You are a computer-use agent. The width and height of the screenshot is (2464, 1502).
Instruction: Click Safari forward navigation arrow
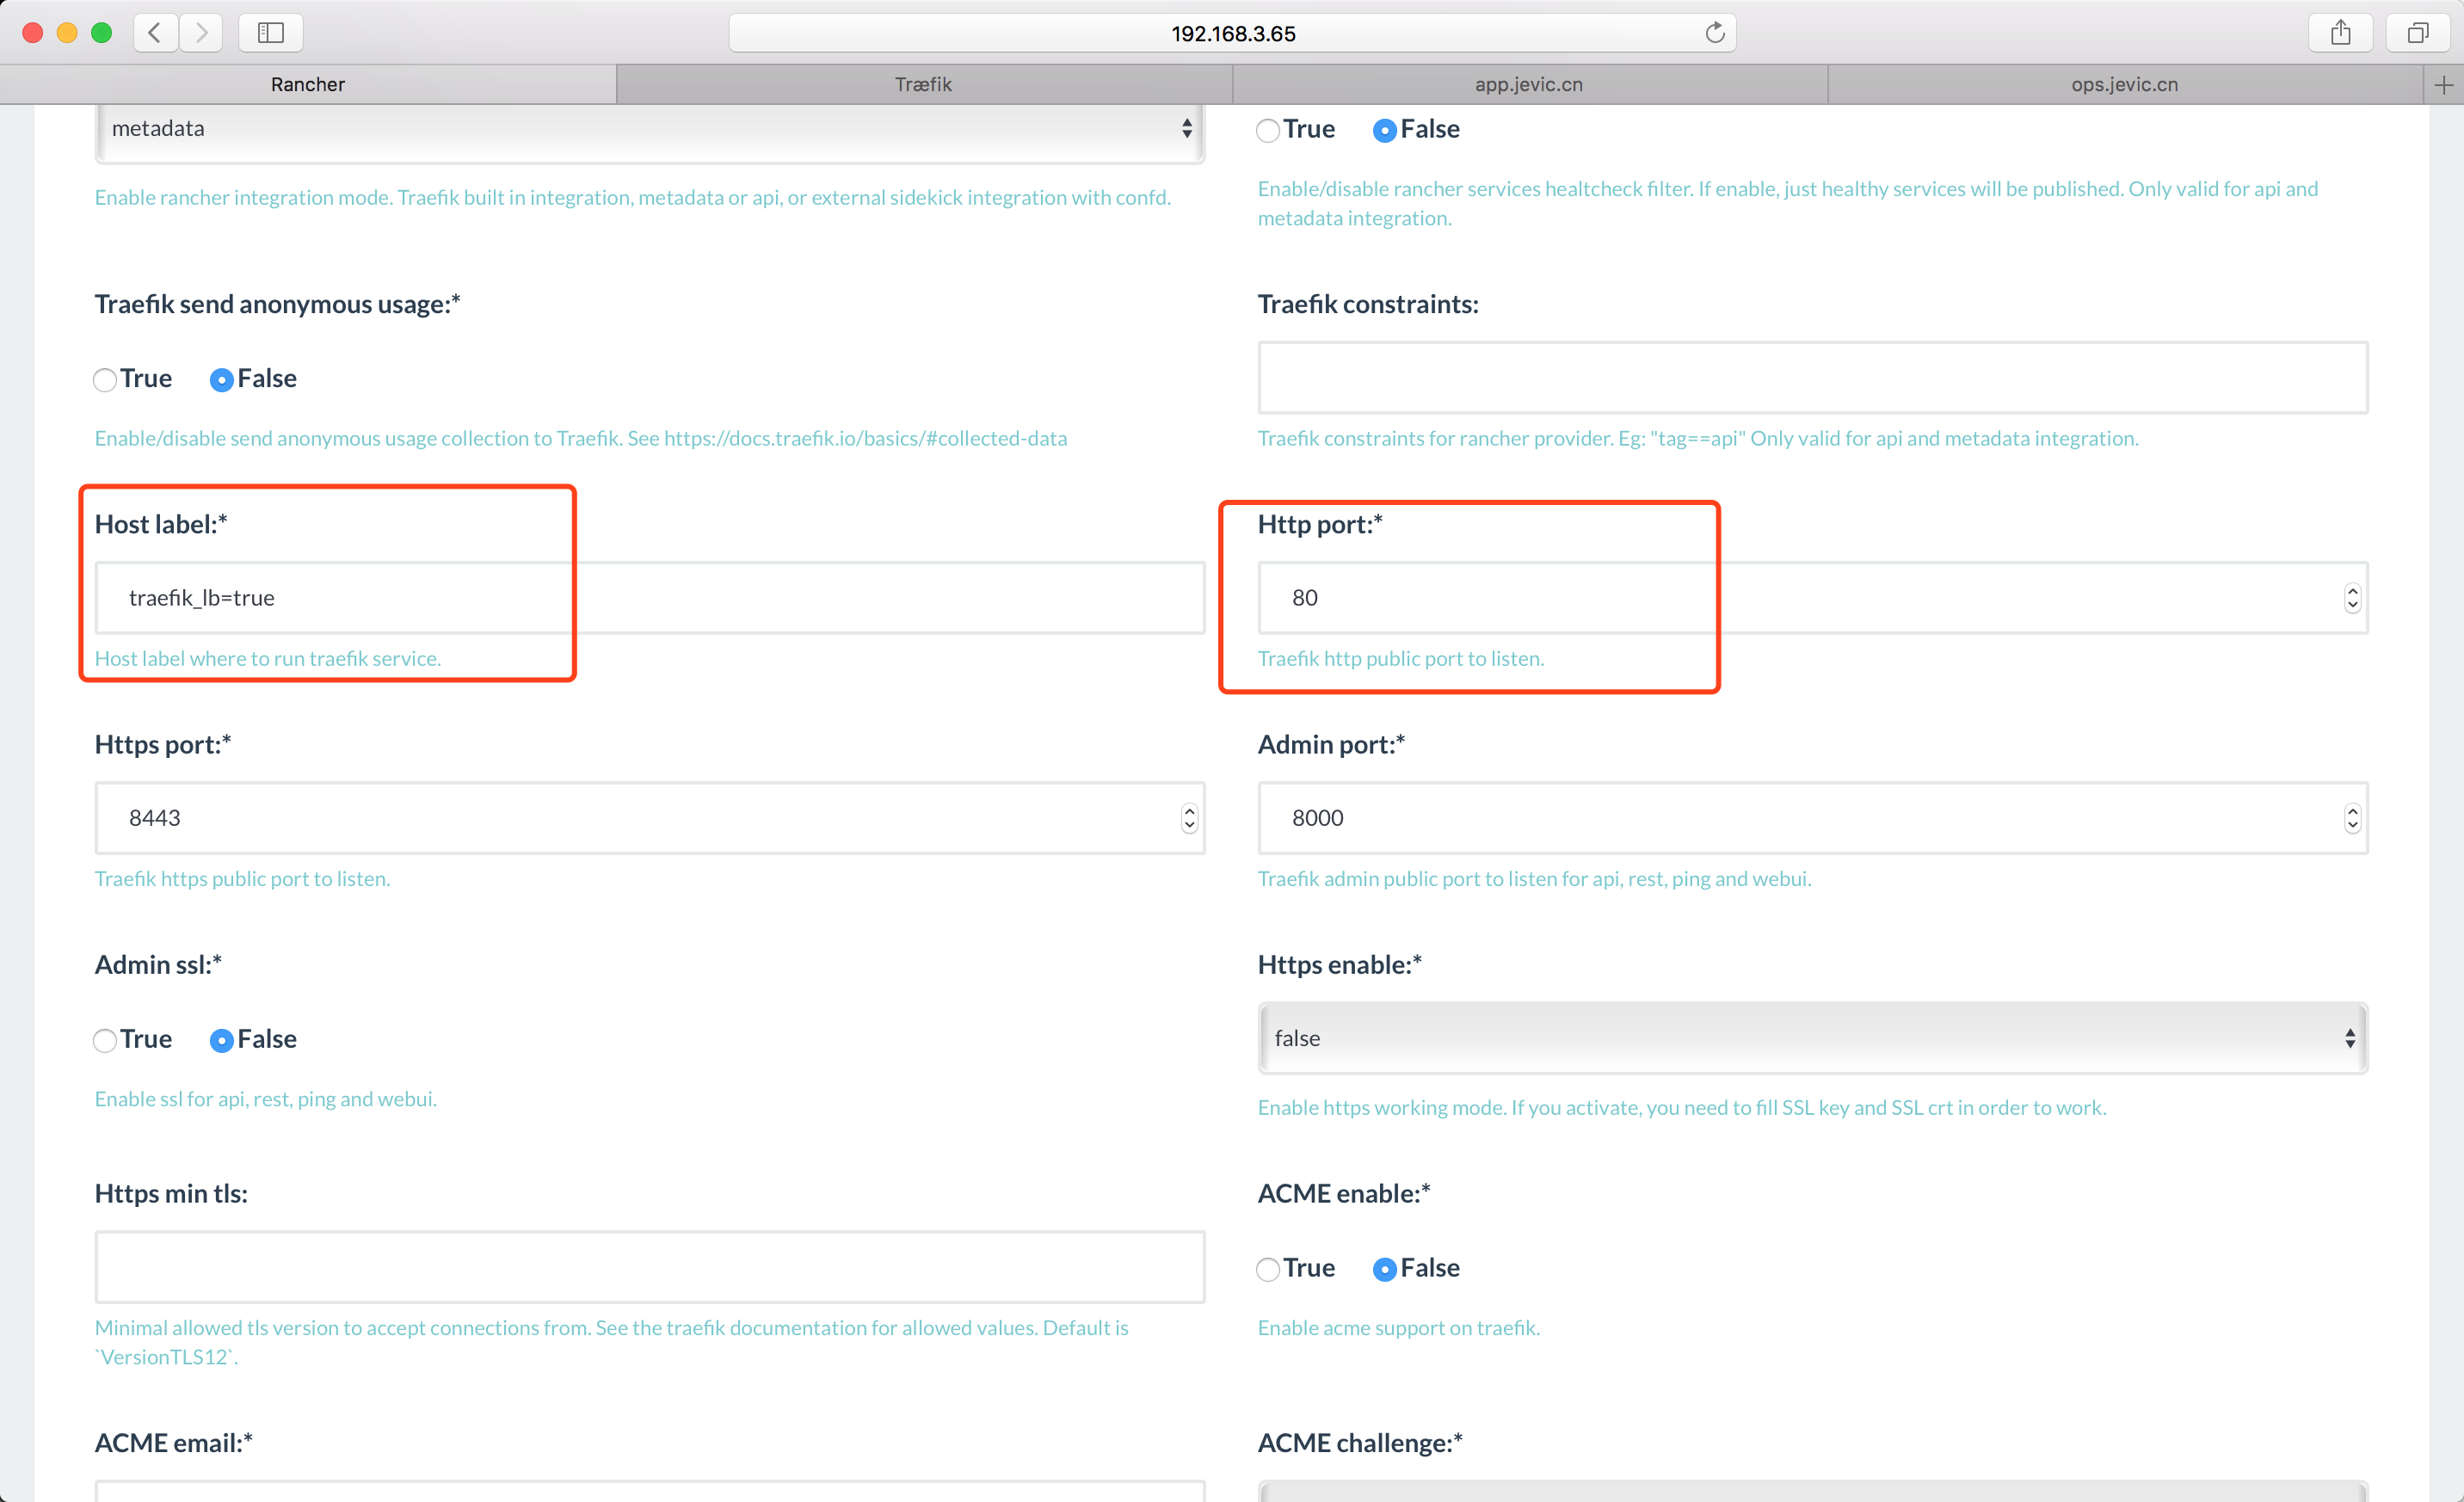point(202,33)
